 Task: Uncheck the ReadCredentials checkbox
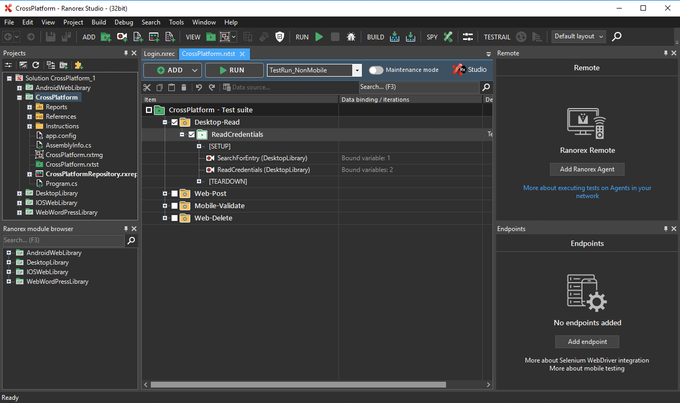coord(191,134)
